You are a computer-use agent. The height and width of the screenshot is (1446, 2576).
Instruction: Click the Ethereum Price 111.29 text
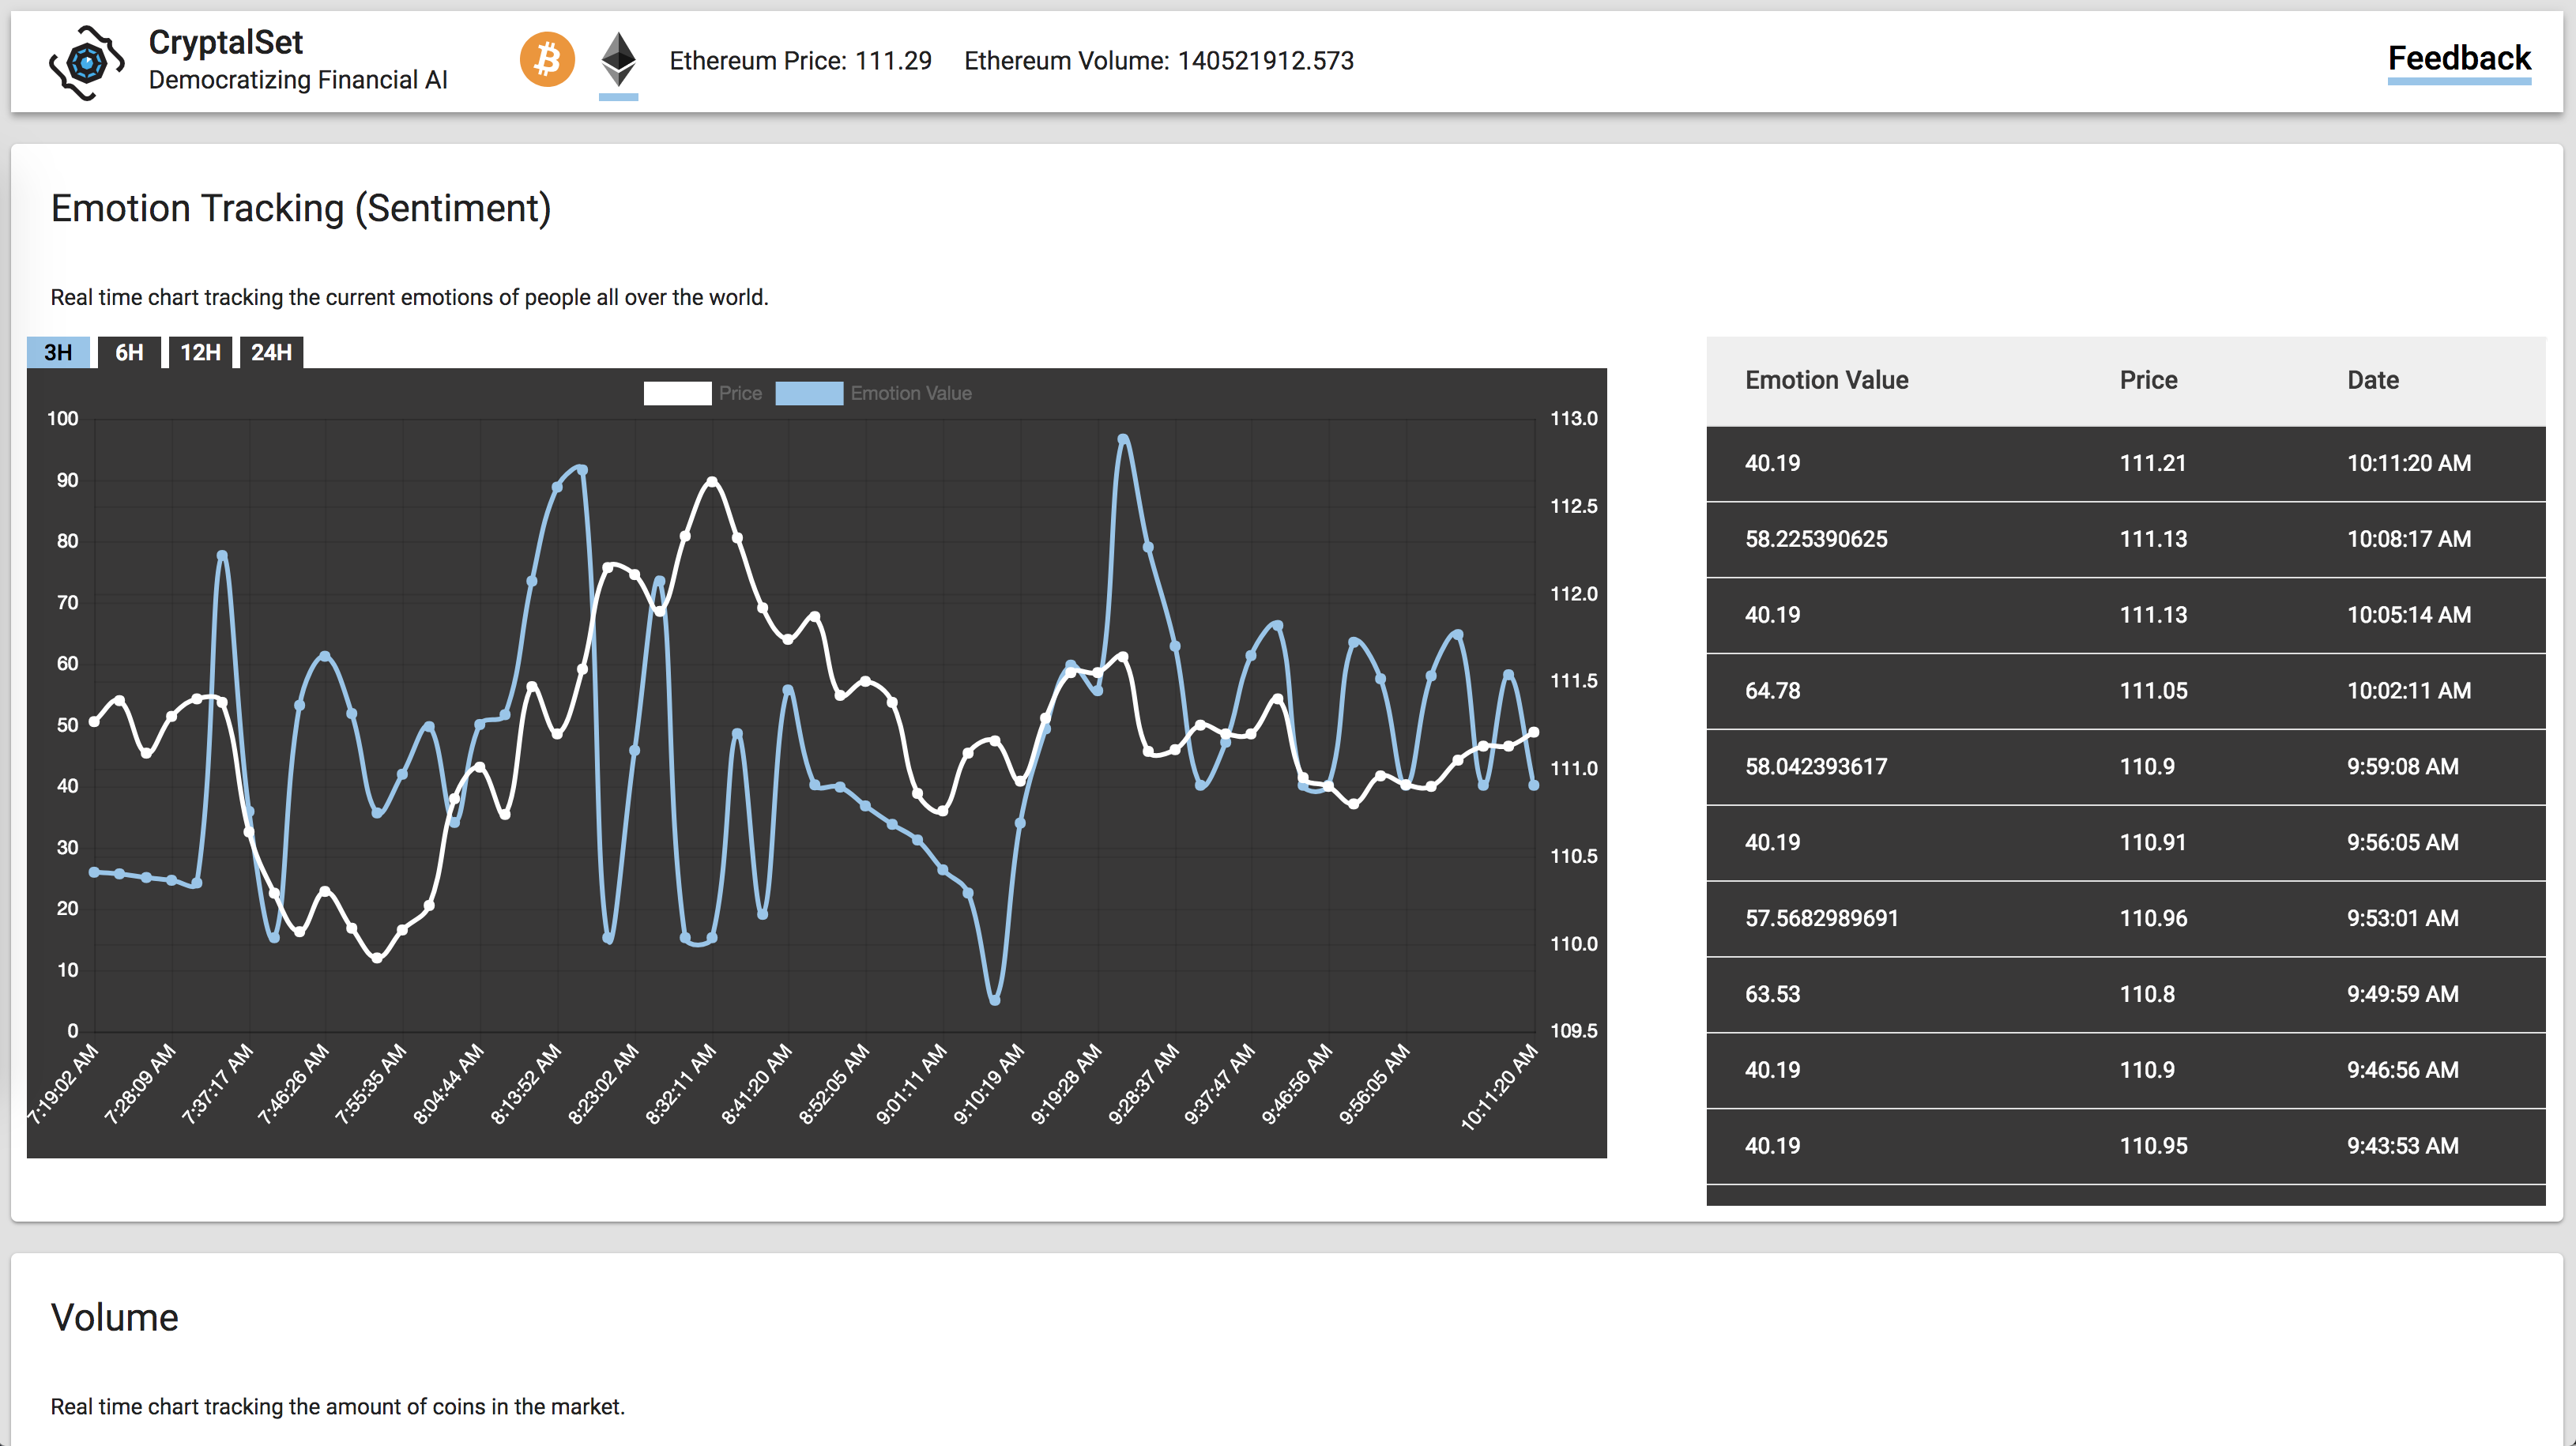tap(800, 61)
